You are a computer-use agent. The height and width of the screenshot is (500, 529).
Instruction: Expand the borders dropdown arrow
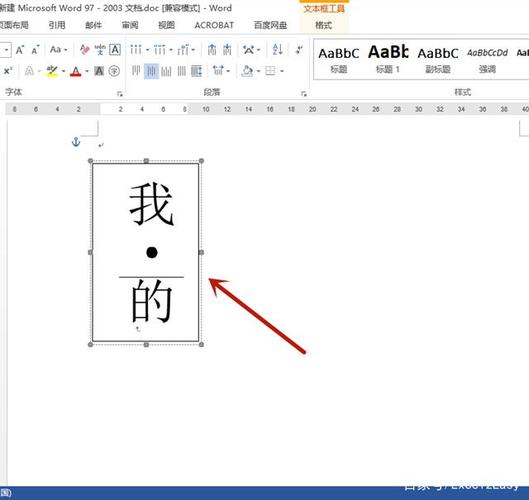click(x=282, y=71)
